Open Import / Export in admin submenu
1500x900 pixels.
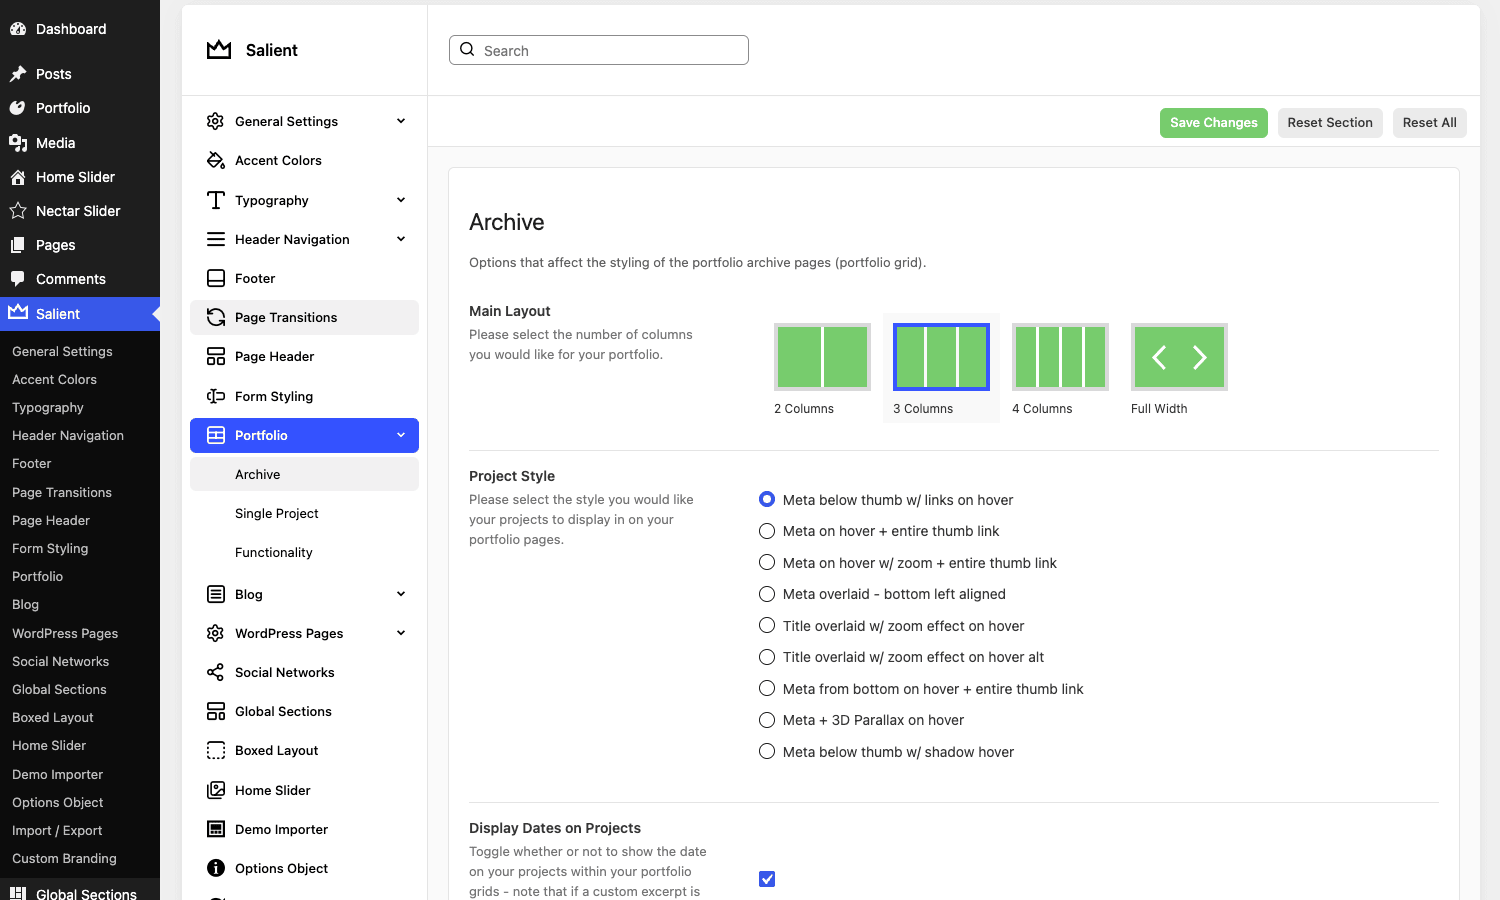click(x=57, y=830)
